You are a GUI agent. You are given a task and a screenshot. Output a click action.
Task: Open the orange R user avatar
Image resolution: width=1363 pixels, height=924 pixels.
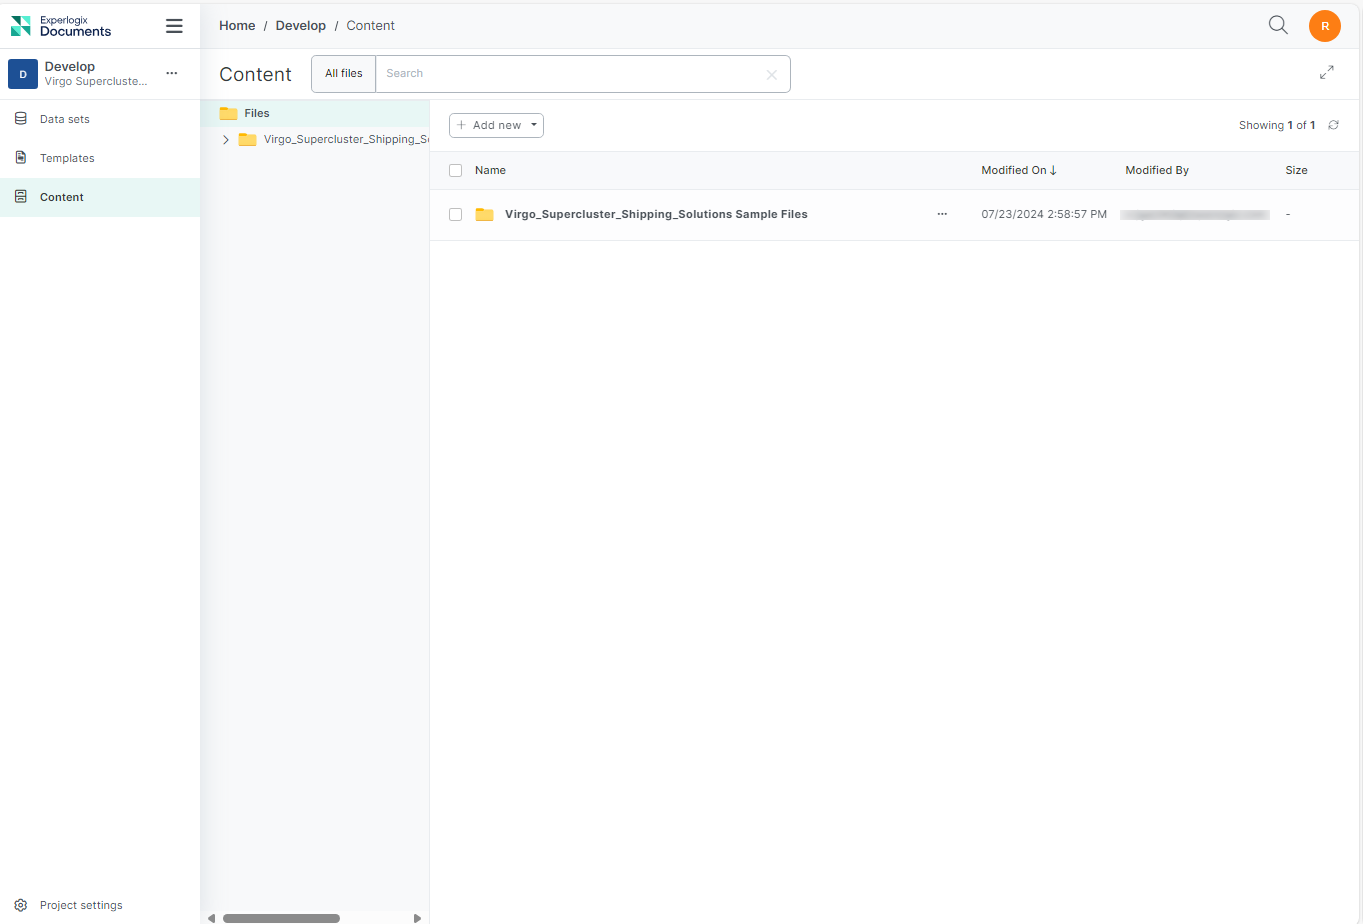1325,26
